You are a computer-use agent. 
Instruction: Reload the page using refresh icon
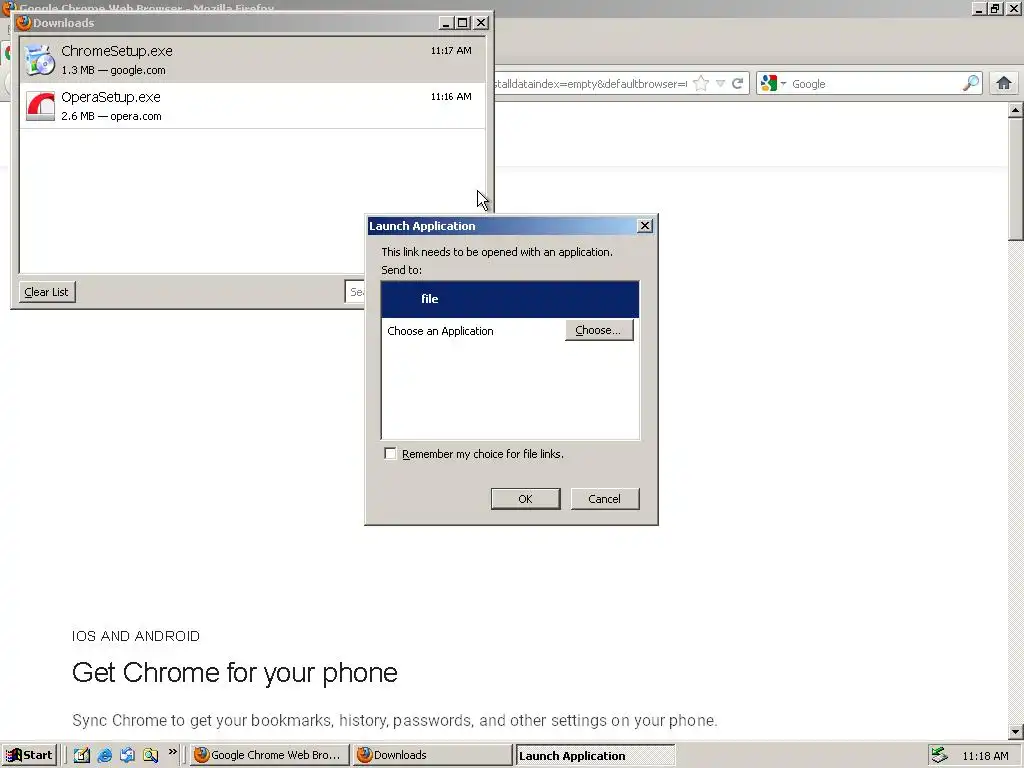pyautogui.click(x=737, y=84)
